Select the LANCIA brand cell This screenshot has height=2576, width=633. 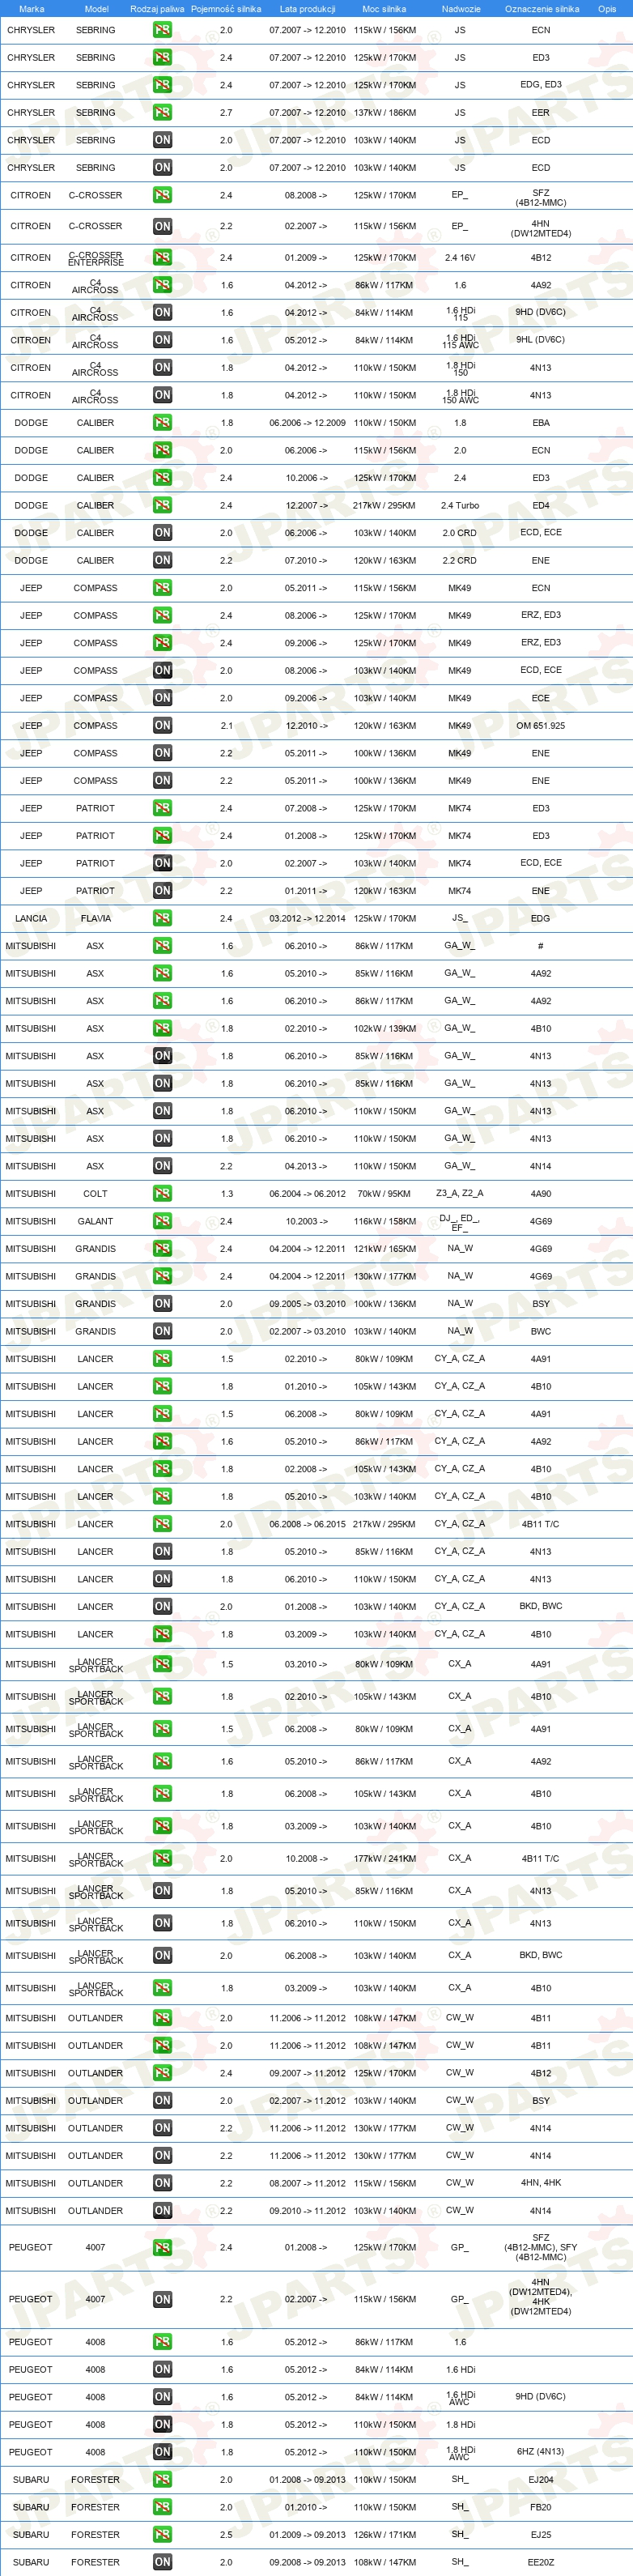pyautogui.click(x=31, y=918)
